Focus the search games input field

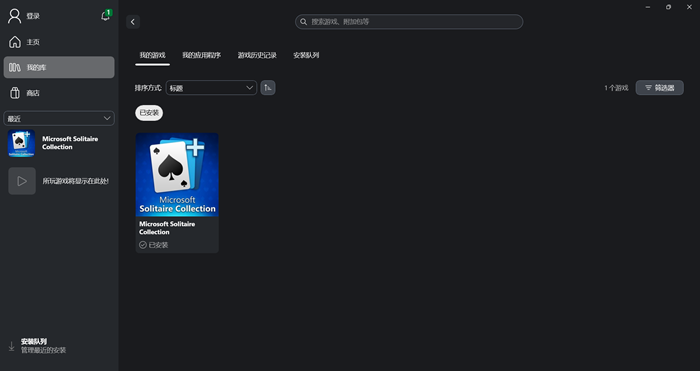(409, 21)
